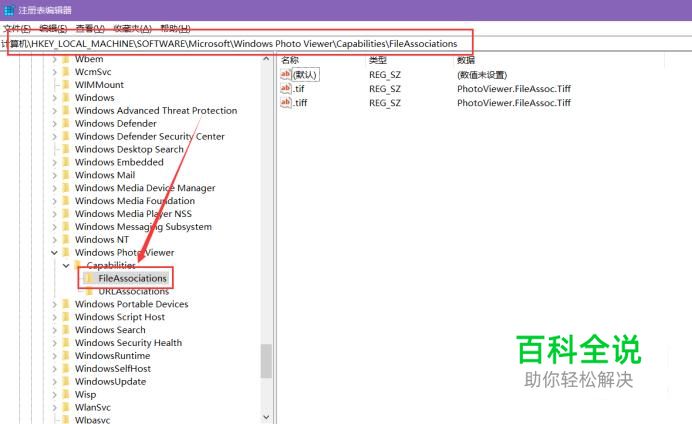Select the Windows Media Device Manager key
The image size is (692, 424).
[x=145, y=188]
